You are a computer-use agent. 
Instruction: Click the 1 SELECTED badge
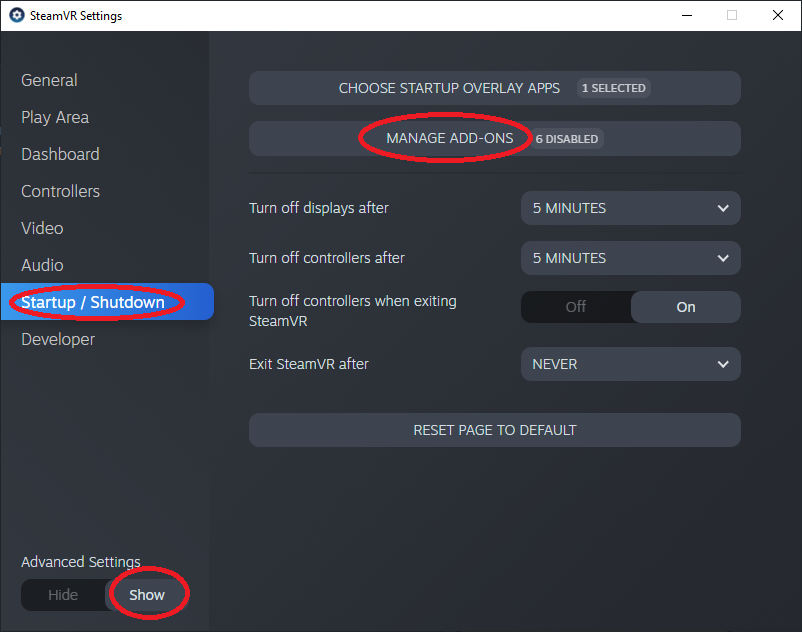coord(613,88)
